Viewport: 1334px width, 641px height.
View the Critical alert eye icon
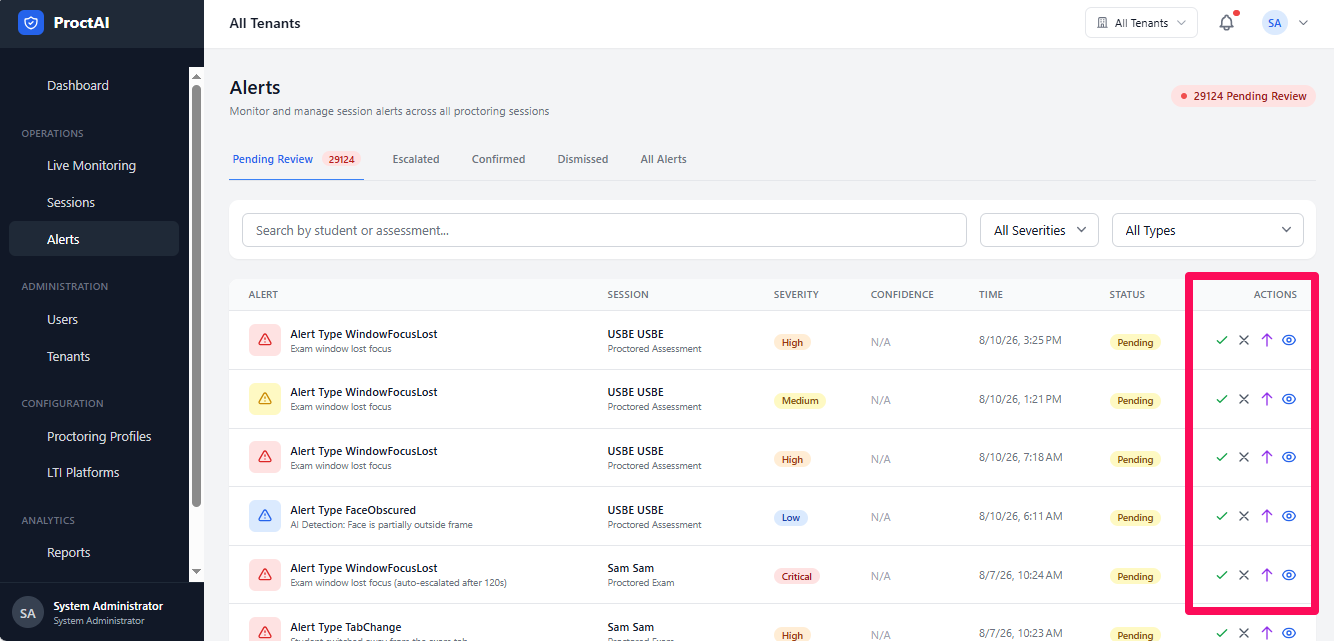(x=1289, y=575)
